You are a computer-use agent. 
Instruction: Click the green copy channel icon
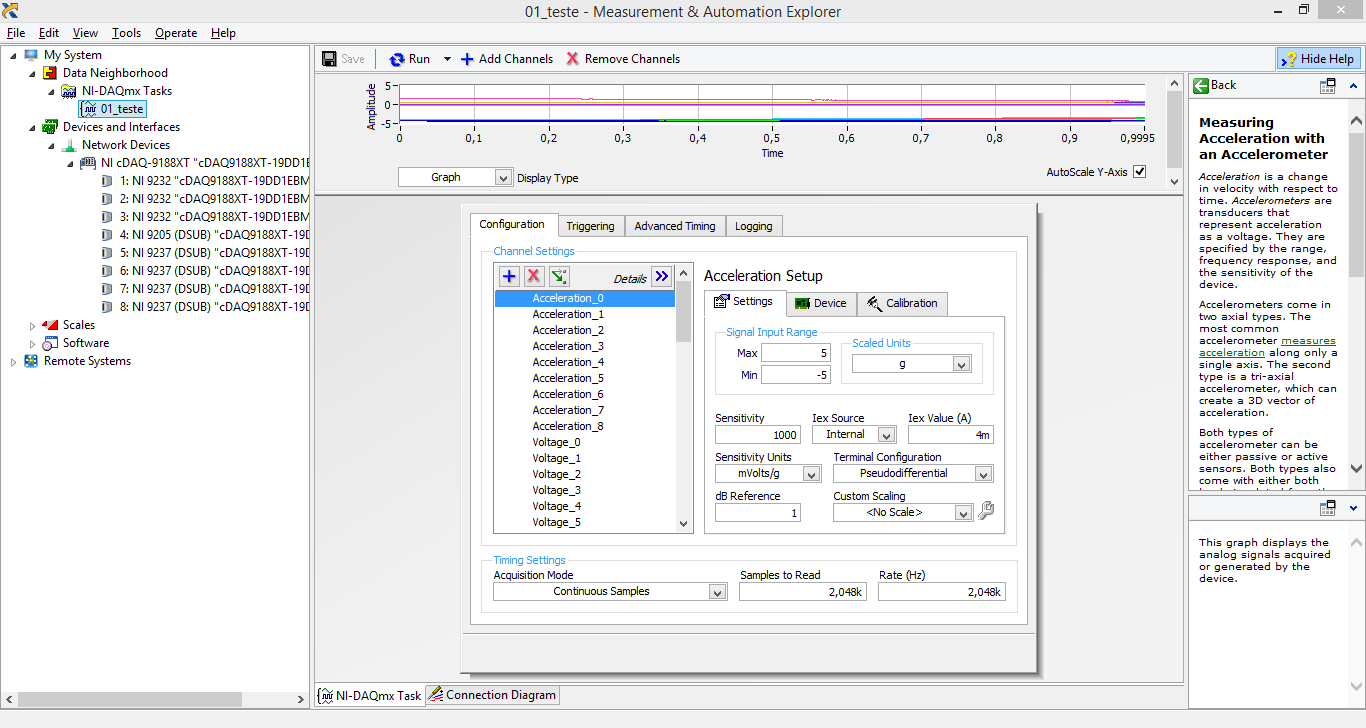559,277
